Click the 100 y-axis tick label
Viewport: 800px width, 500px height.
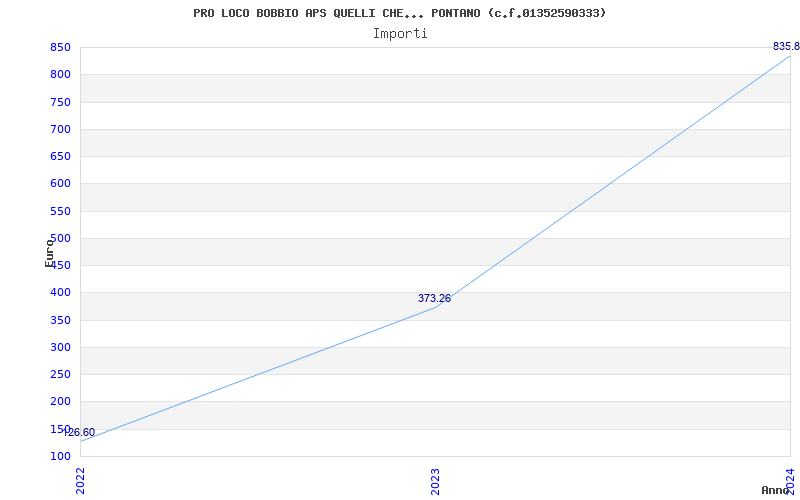(x=60, y=456)
